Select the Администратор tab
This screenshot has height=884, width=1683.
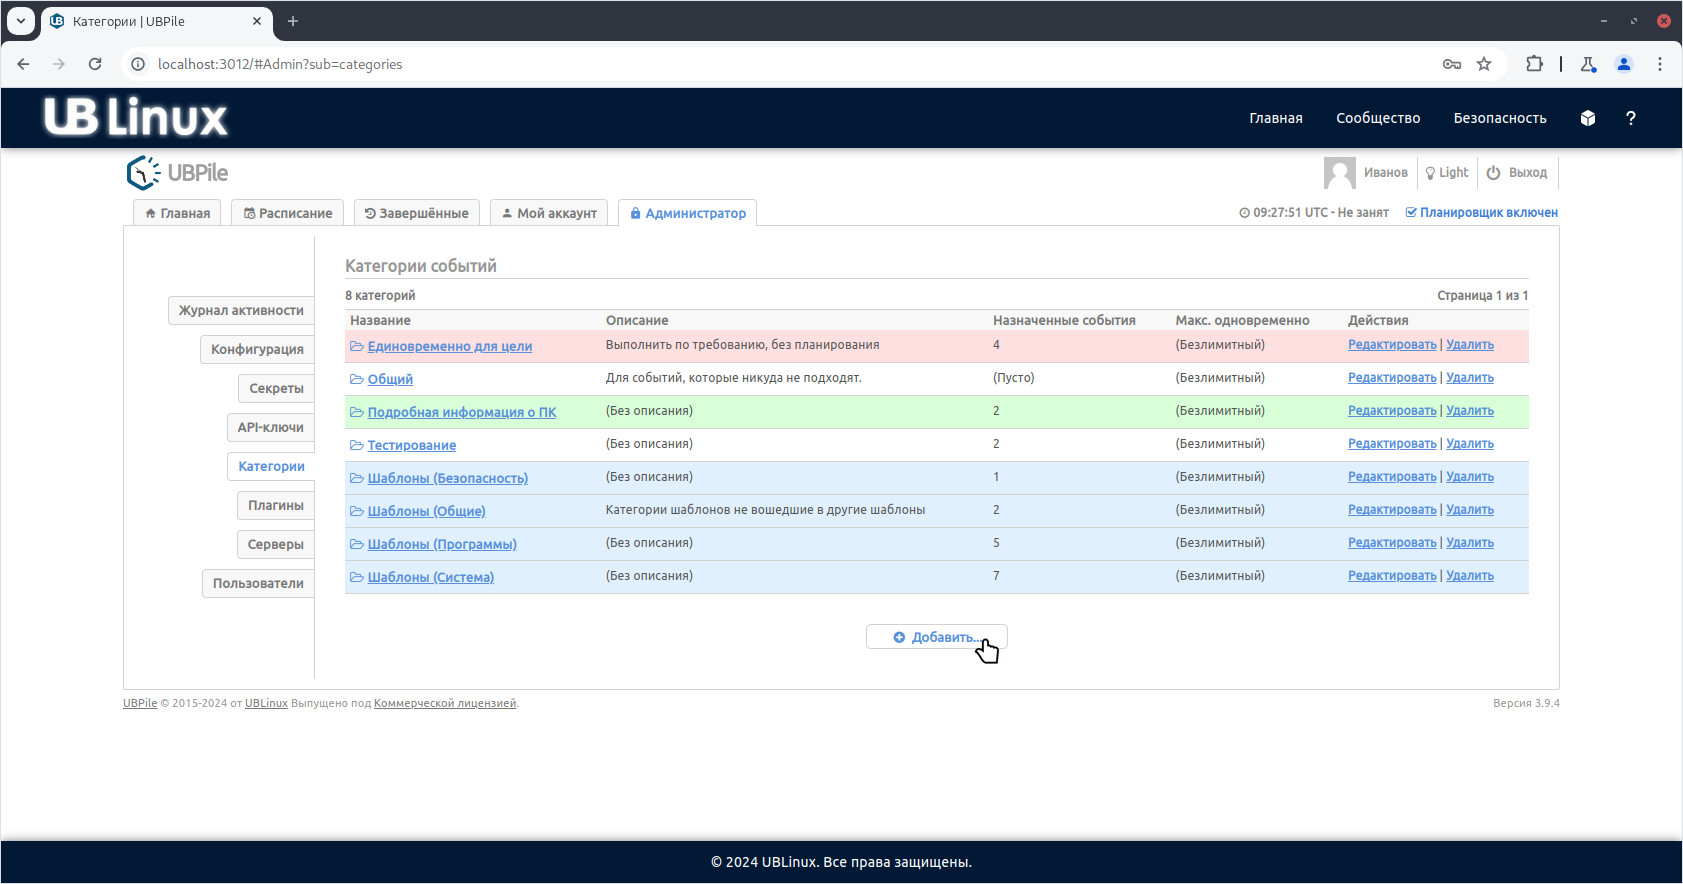(688, 213)
